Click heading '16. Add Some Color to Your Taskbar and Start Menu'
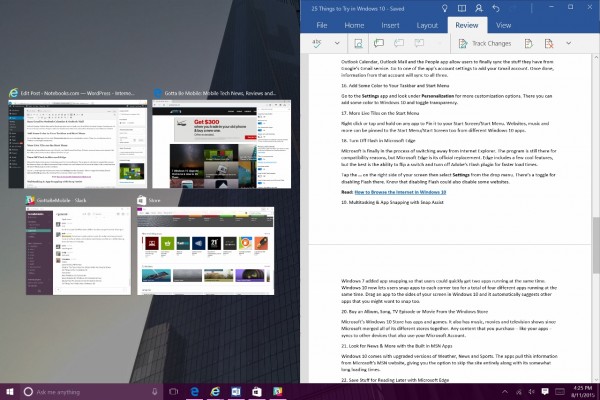The width and height of the screenshot is (600, 400). pyautogui.click(x=395, y=86)
